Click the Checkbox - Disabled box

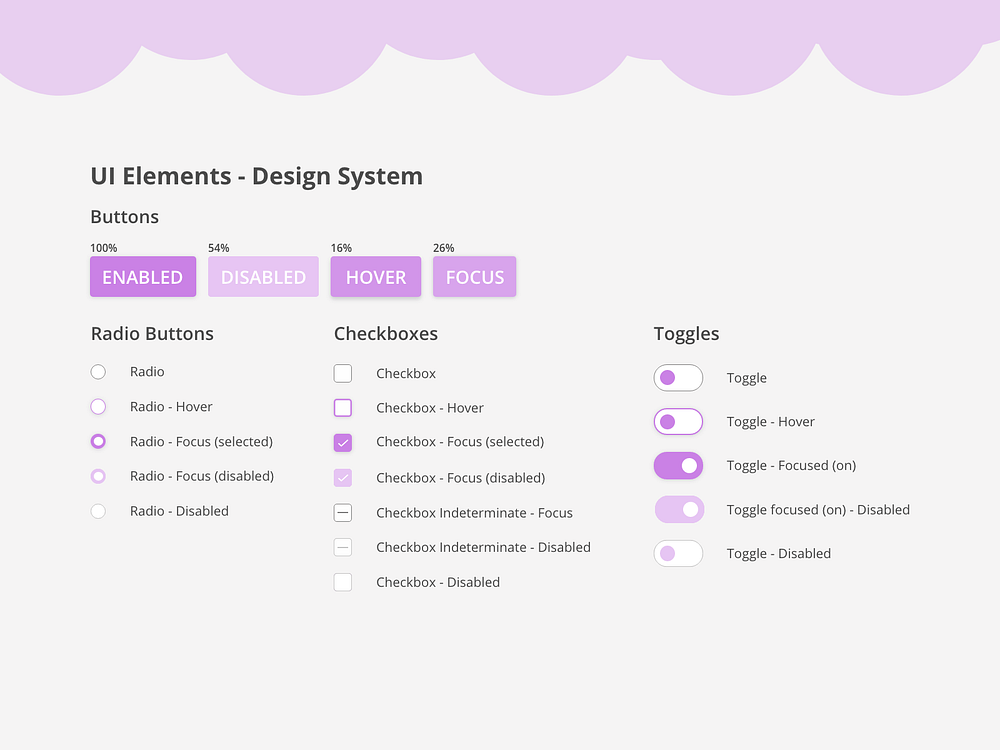pyautogui.click(x=343, y=582)
